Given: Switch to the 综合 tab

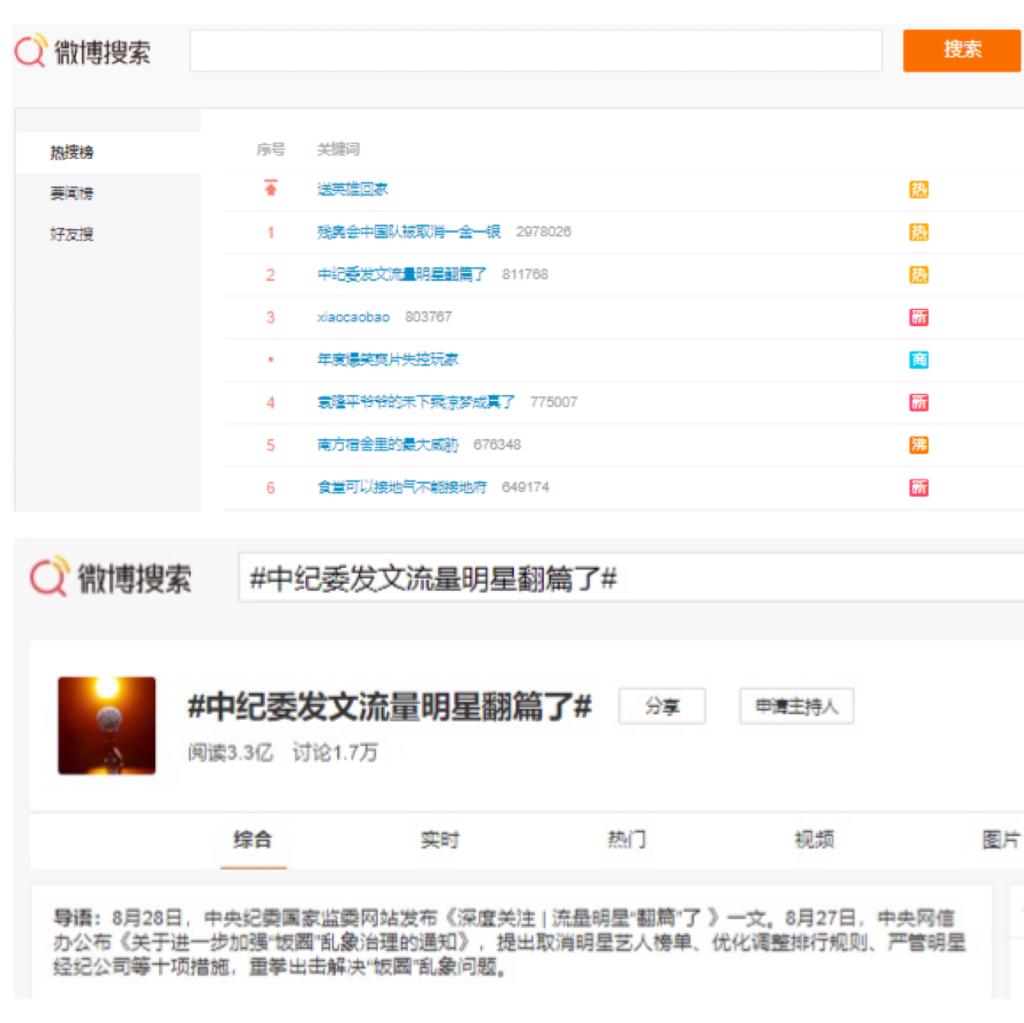Looking at the screenshot, I should (x=253, y=839).
